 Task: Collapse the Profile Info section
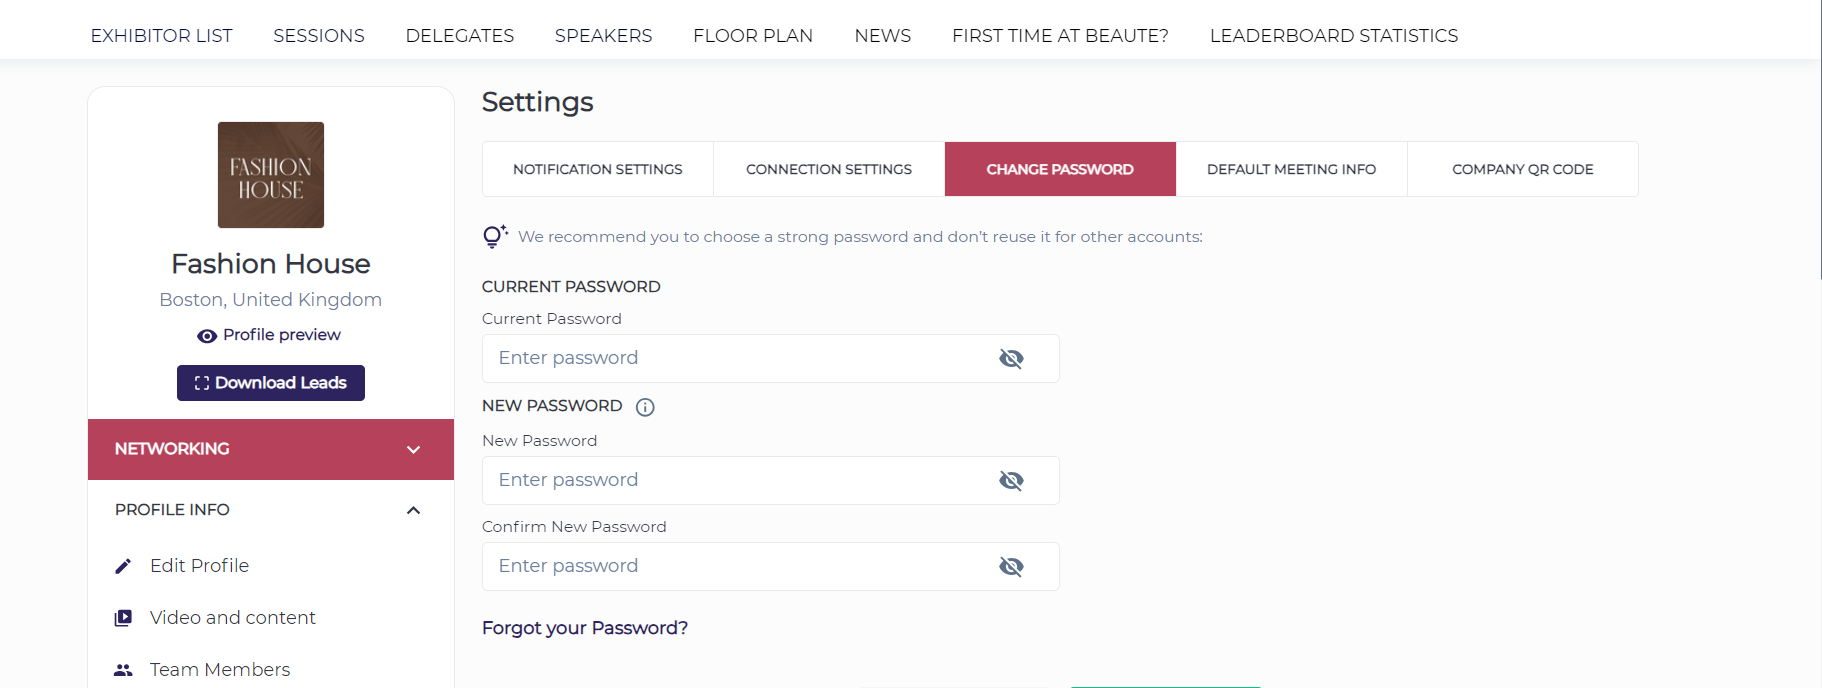coord(413,511)
